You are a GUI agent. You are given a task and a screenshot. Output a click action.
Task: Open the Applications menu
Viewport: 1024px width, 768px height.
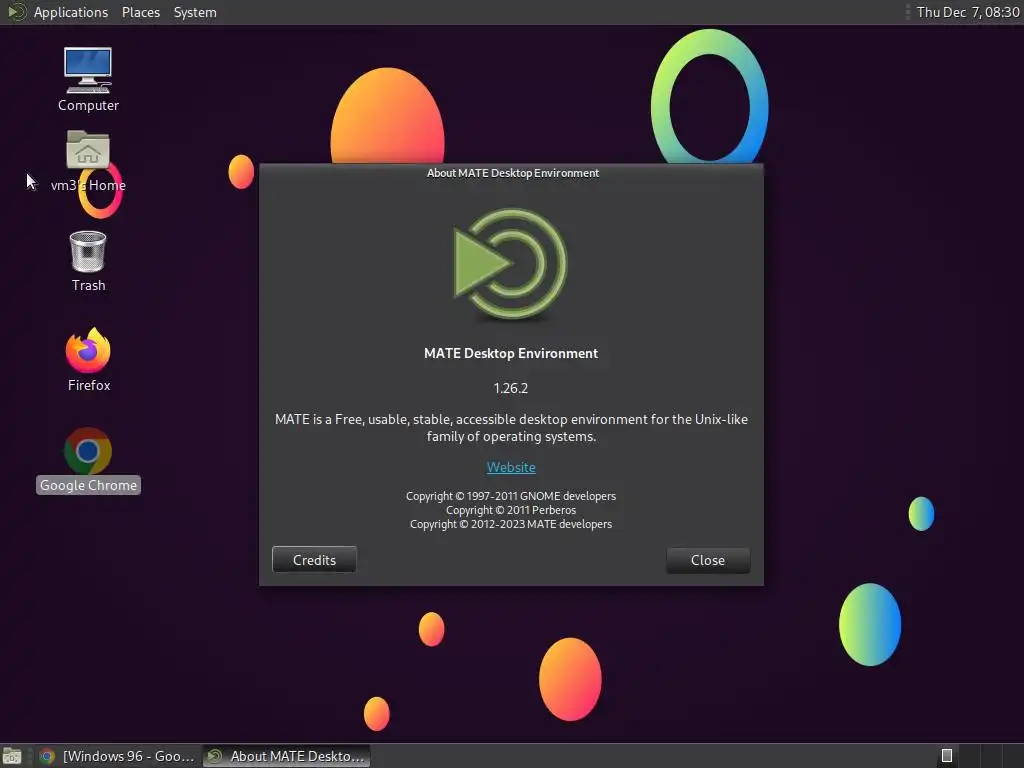tap(71, 12)
